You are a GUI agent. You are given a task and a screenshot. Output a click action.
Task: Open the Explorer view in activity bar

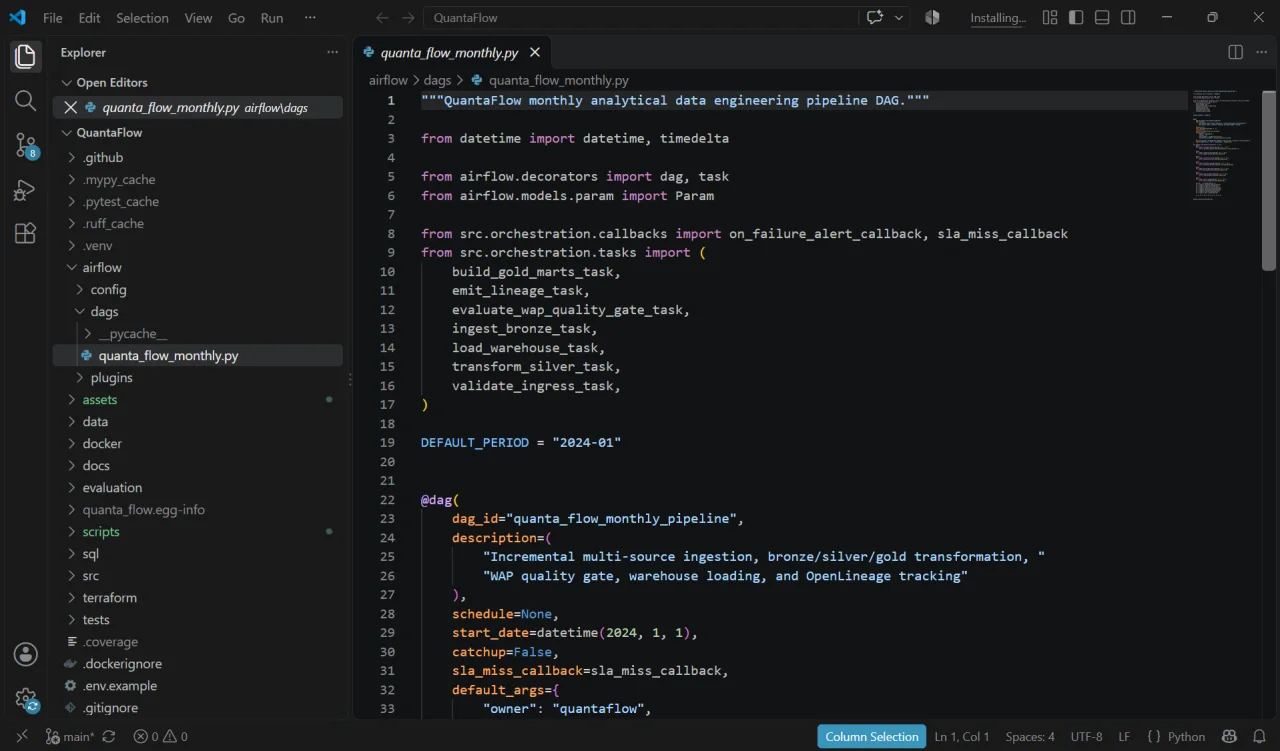25,56
